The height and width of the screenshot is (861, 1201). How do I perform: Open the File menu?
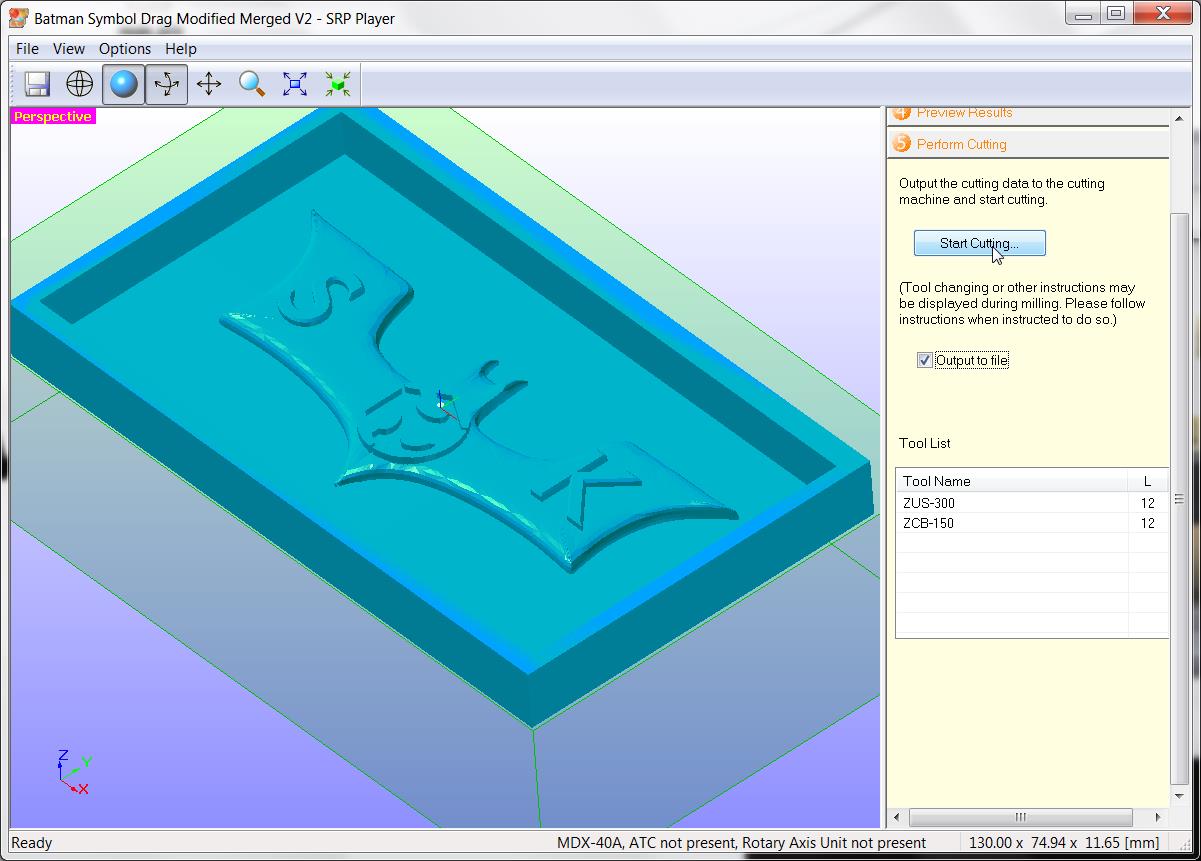tap(28, 48)
